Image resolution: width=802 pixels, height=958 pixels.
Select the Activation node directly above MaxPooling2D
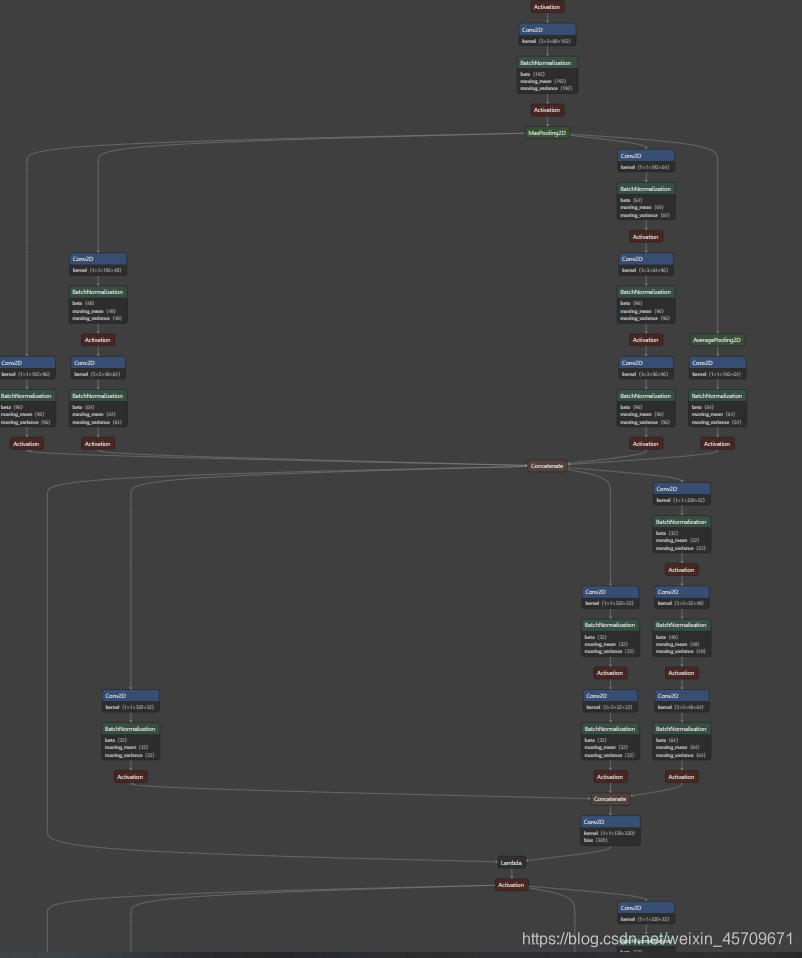pos(547,110)
